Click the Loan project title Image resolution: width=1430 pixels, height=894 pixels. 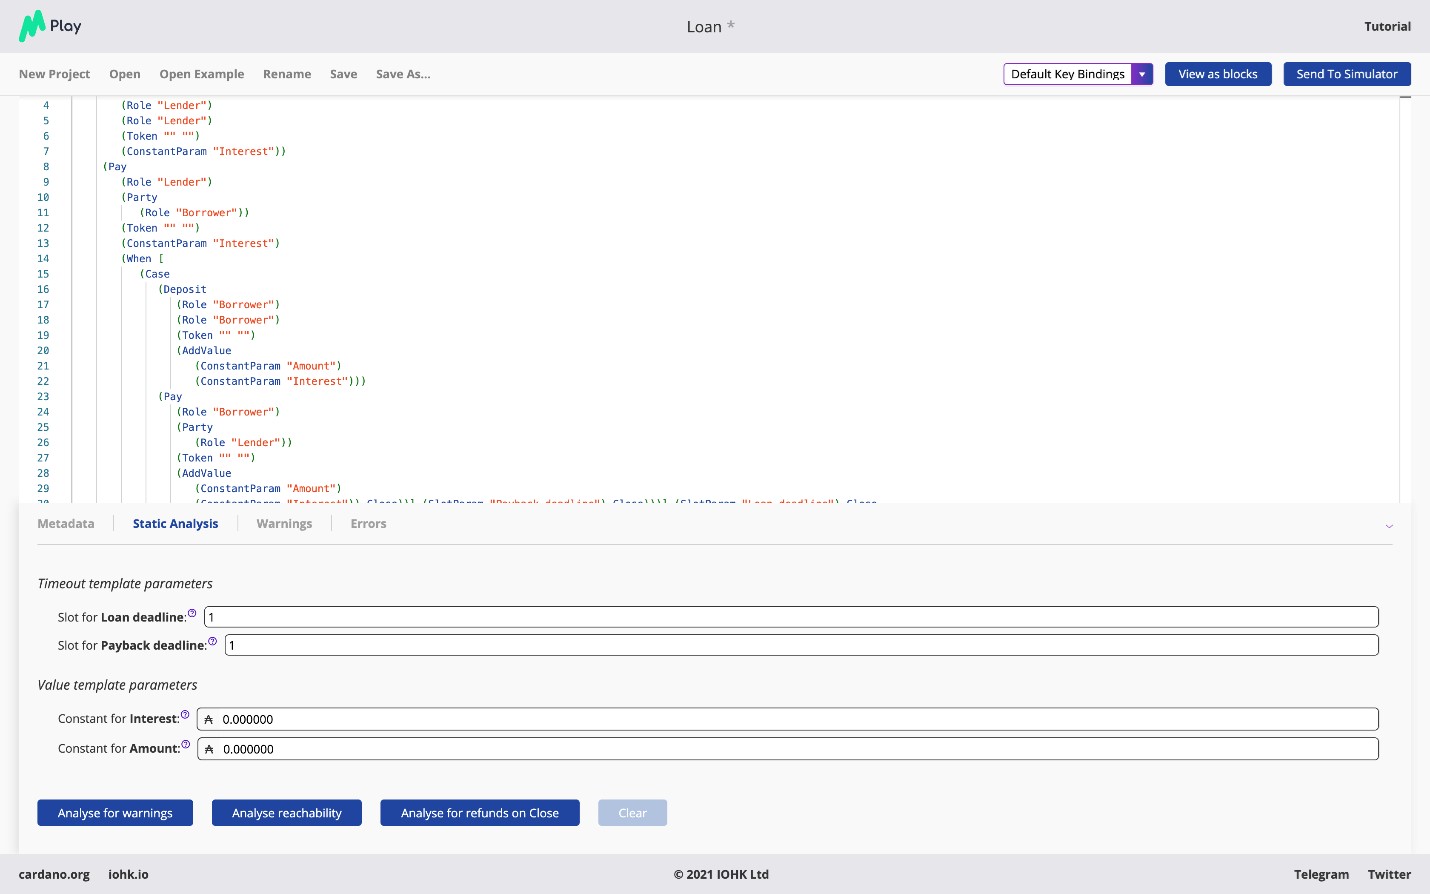[704, 27]
